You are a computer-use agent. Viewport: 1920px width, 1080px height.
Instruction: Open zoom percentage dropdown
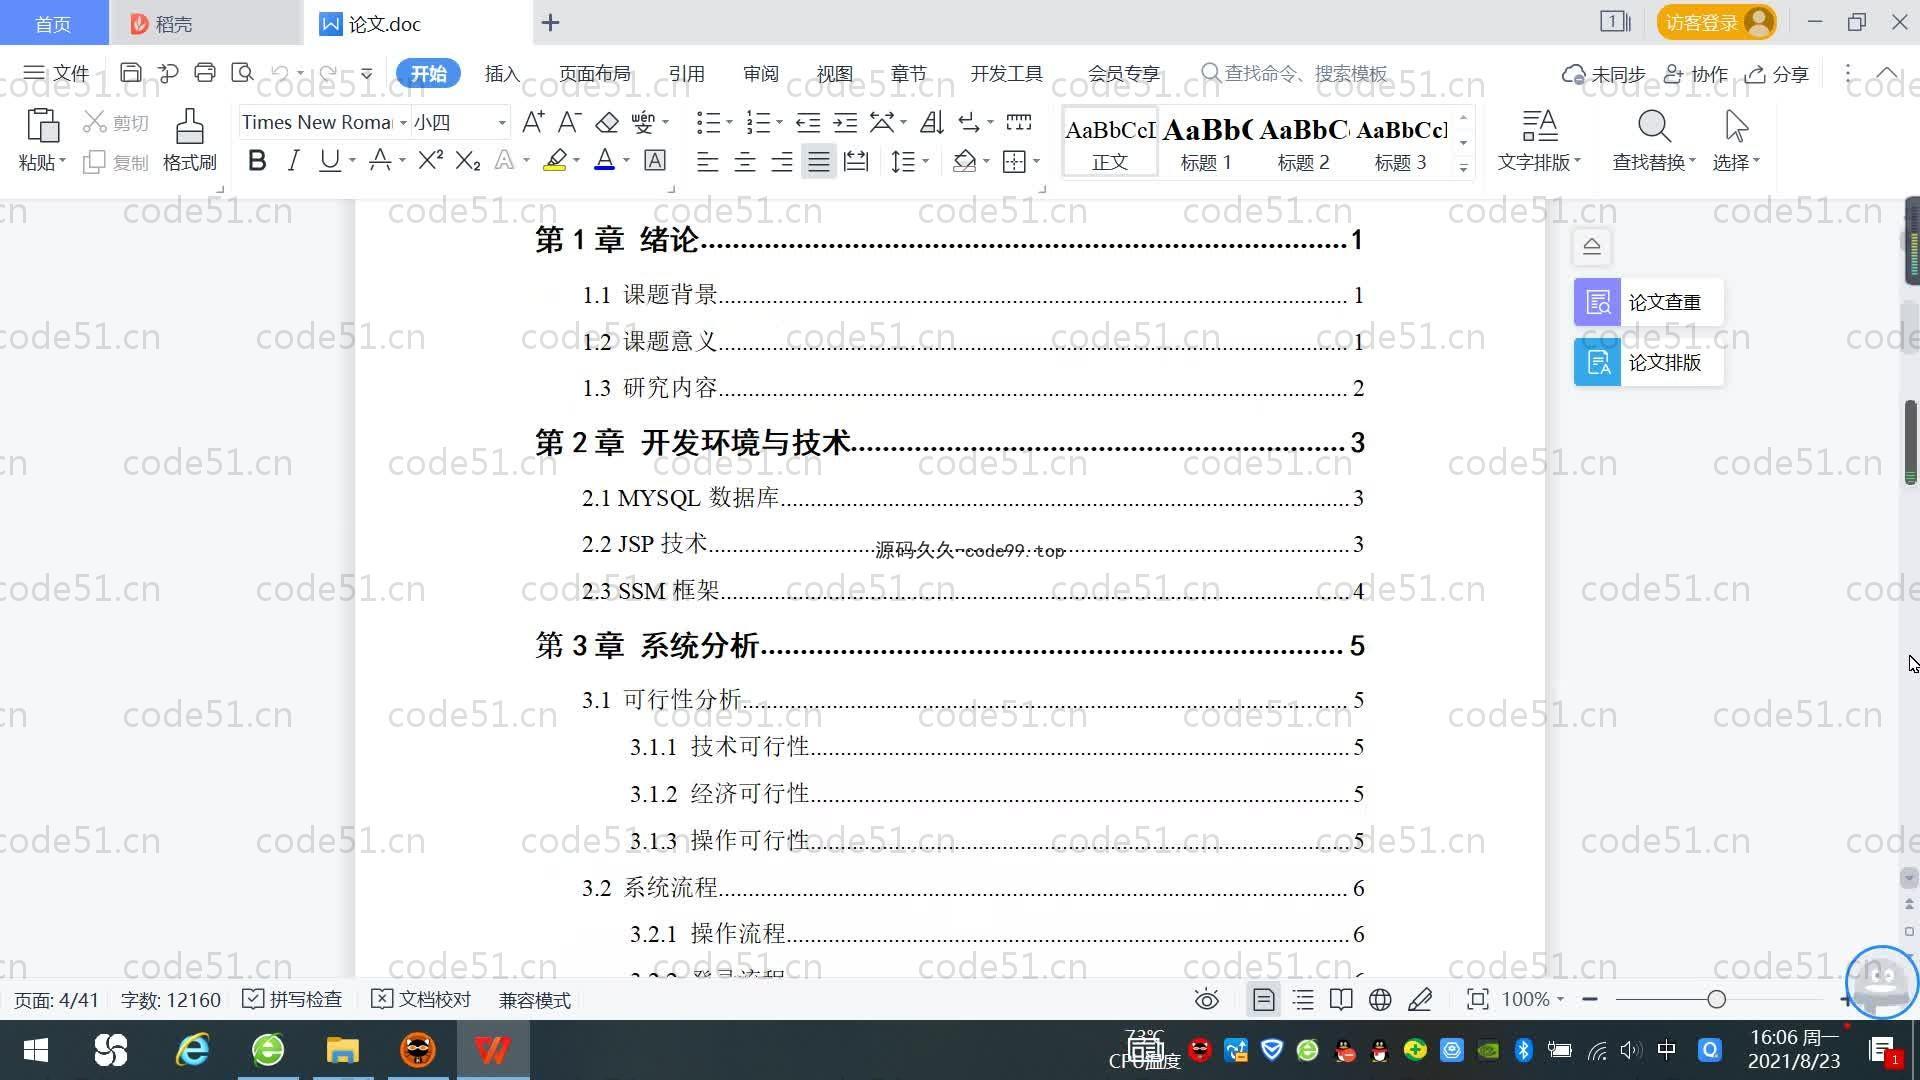click(1560, 999)
